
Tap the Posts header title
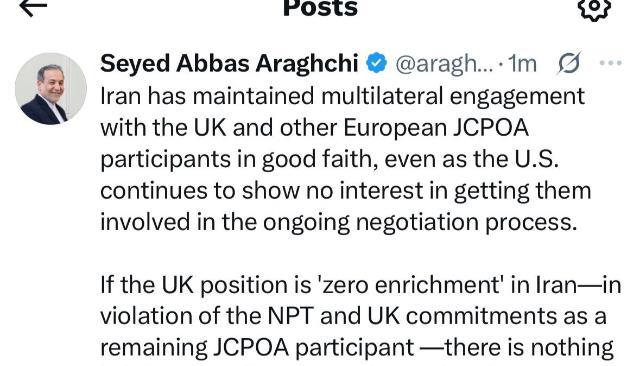click(320, 7)
